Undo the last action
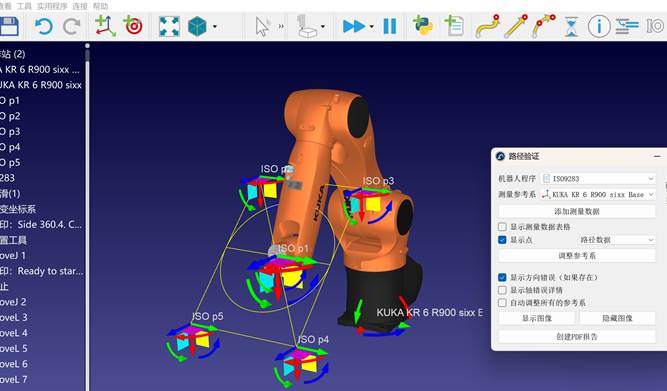This screenshot has width=667, height=391. click(x=43, y=26)
